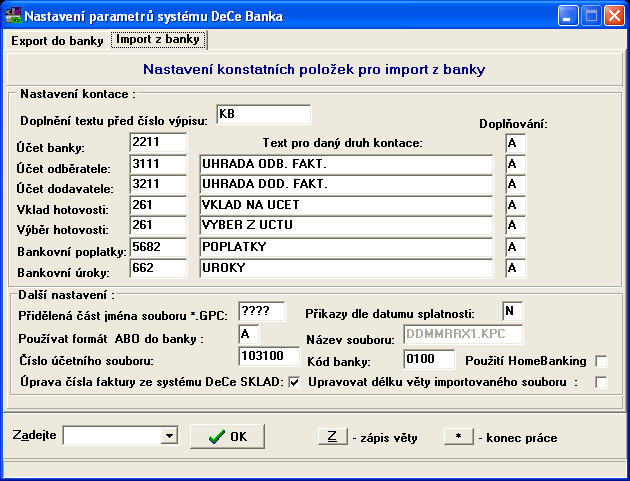Click Doplňování field beside UROKY
Screen dimensions: 630x481
(x=515, y=268)
